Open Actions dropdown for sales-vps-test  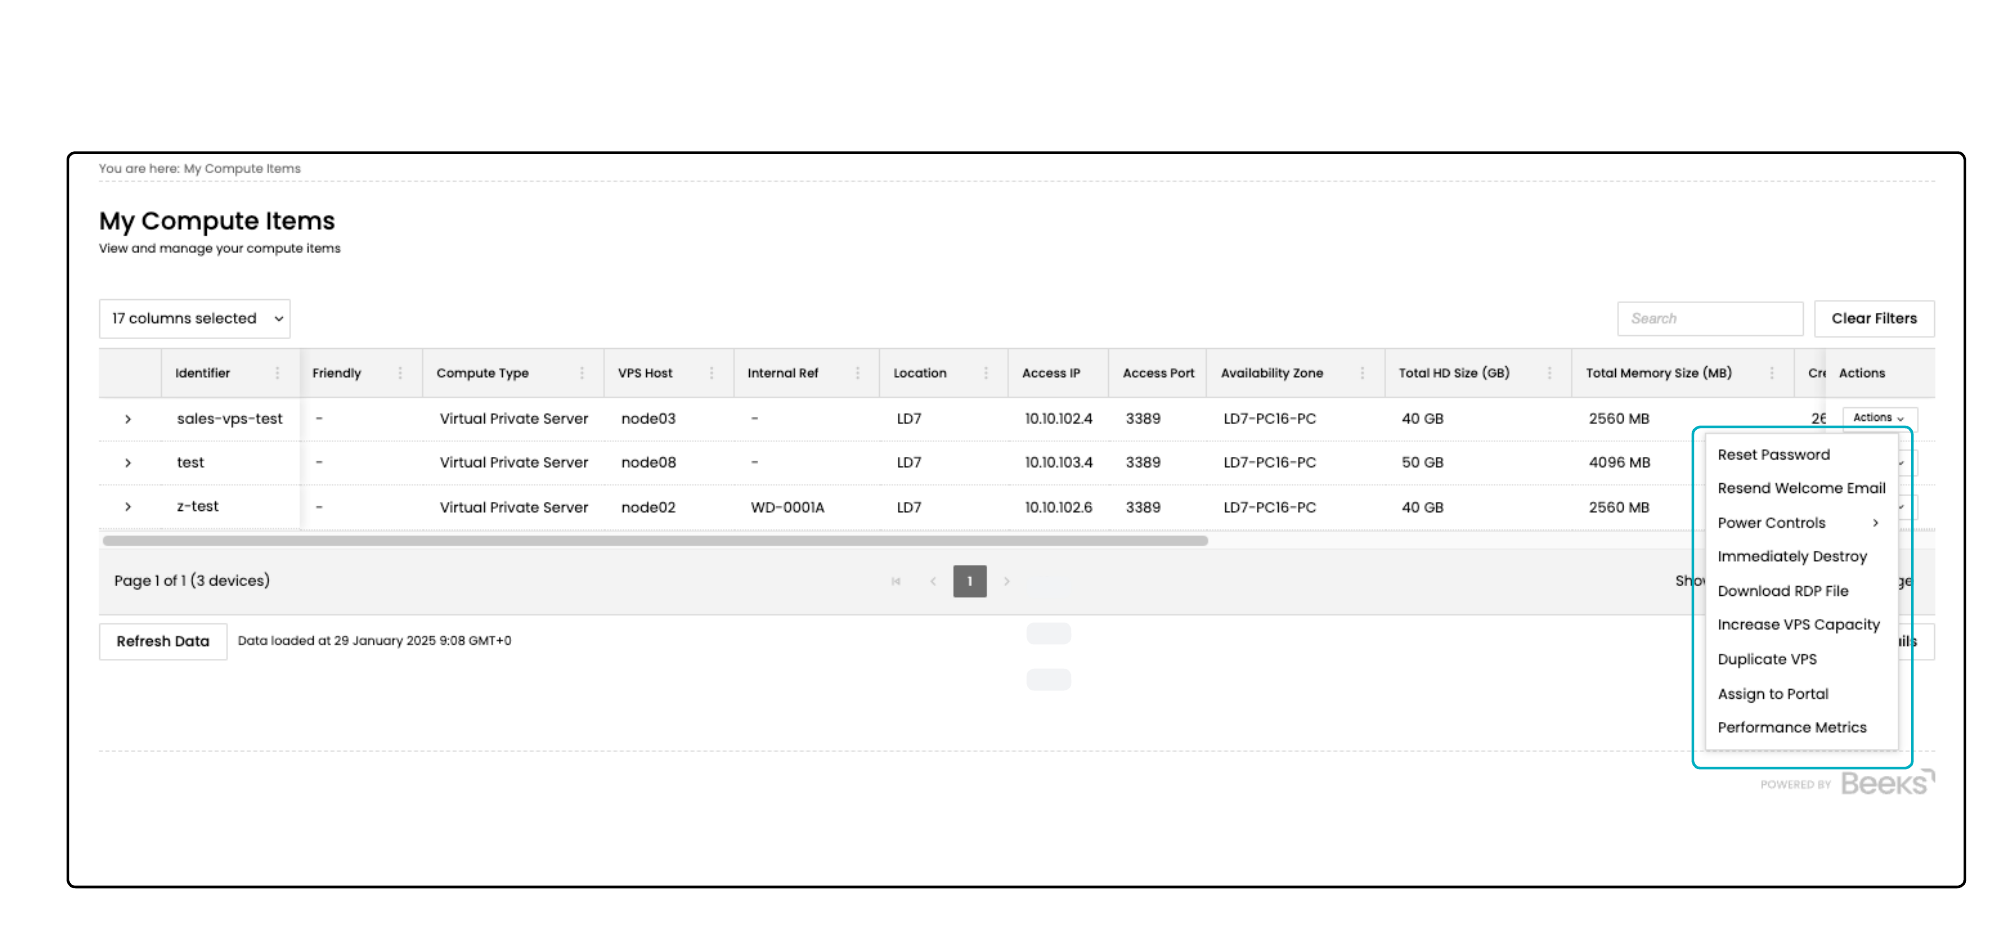[1878, 418]
